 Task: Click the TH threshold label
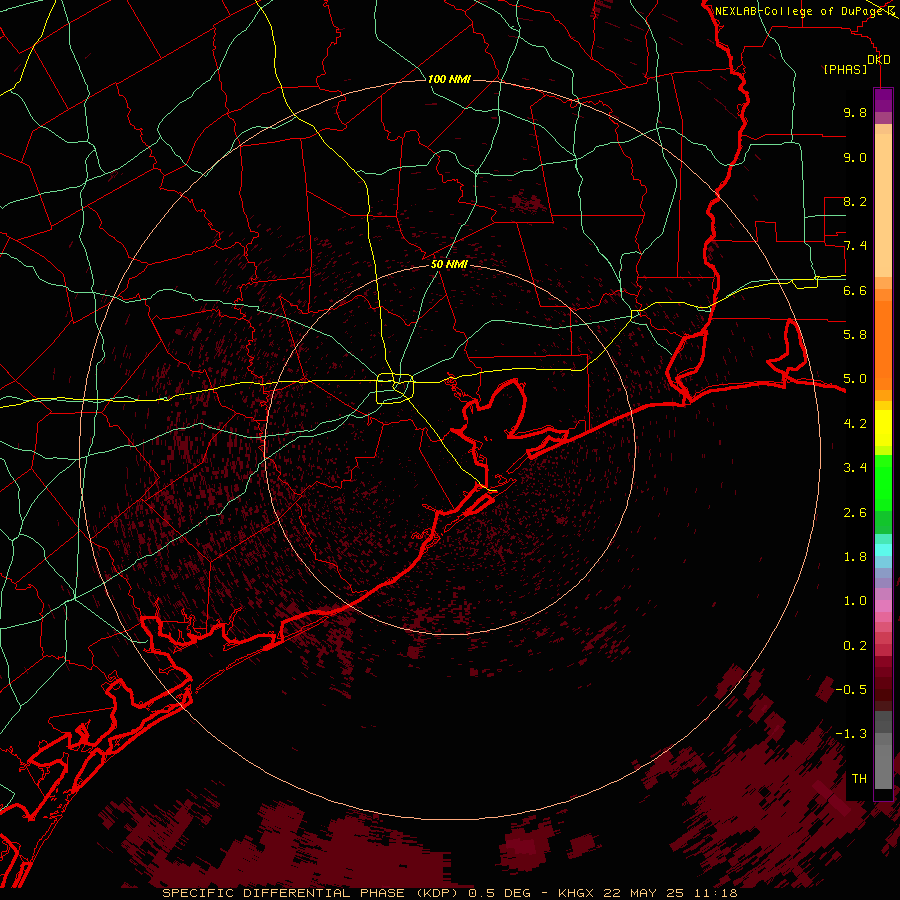point(859,779)
